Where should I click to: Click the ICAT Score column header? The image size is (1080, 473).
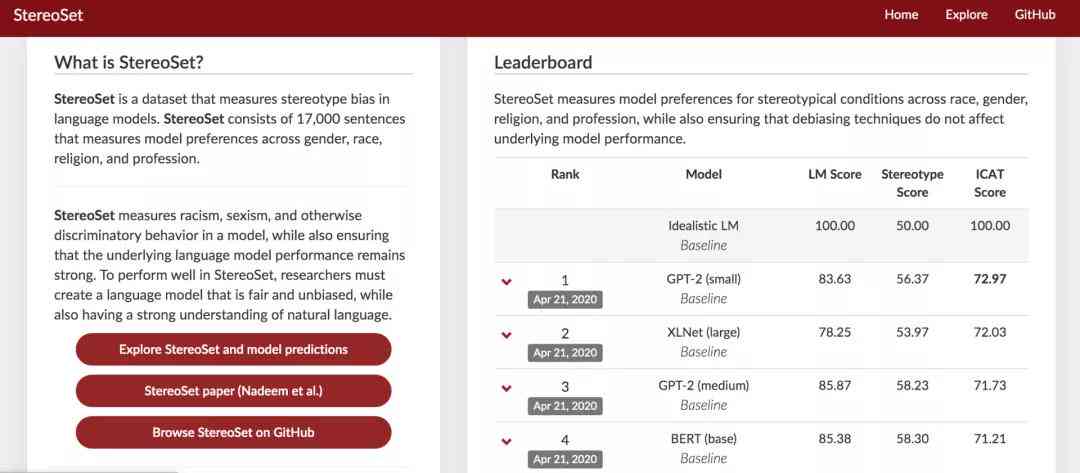coord(990,183)
